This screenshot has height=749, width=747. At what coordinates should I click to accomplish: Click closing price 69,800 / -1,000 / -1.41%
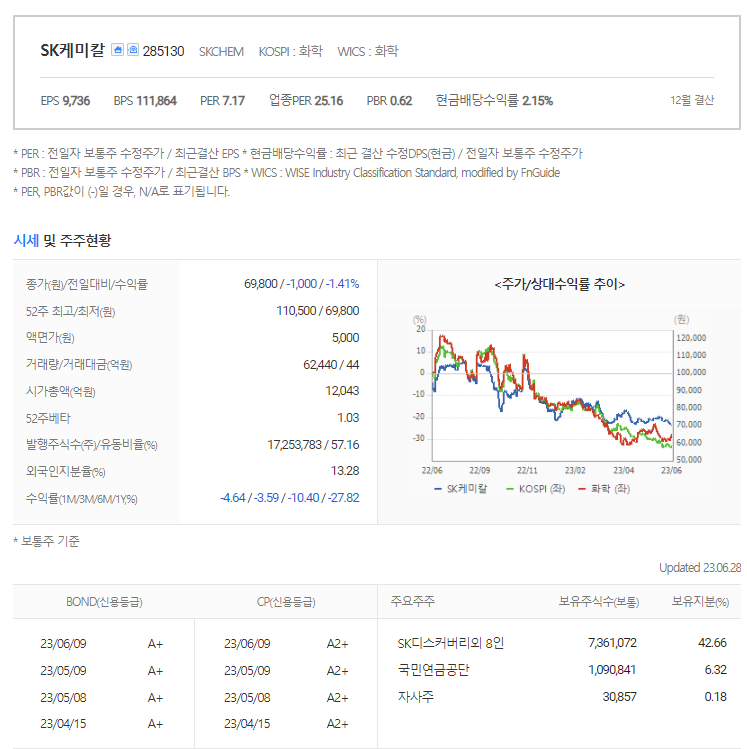tap(301, 284)
